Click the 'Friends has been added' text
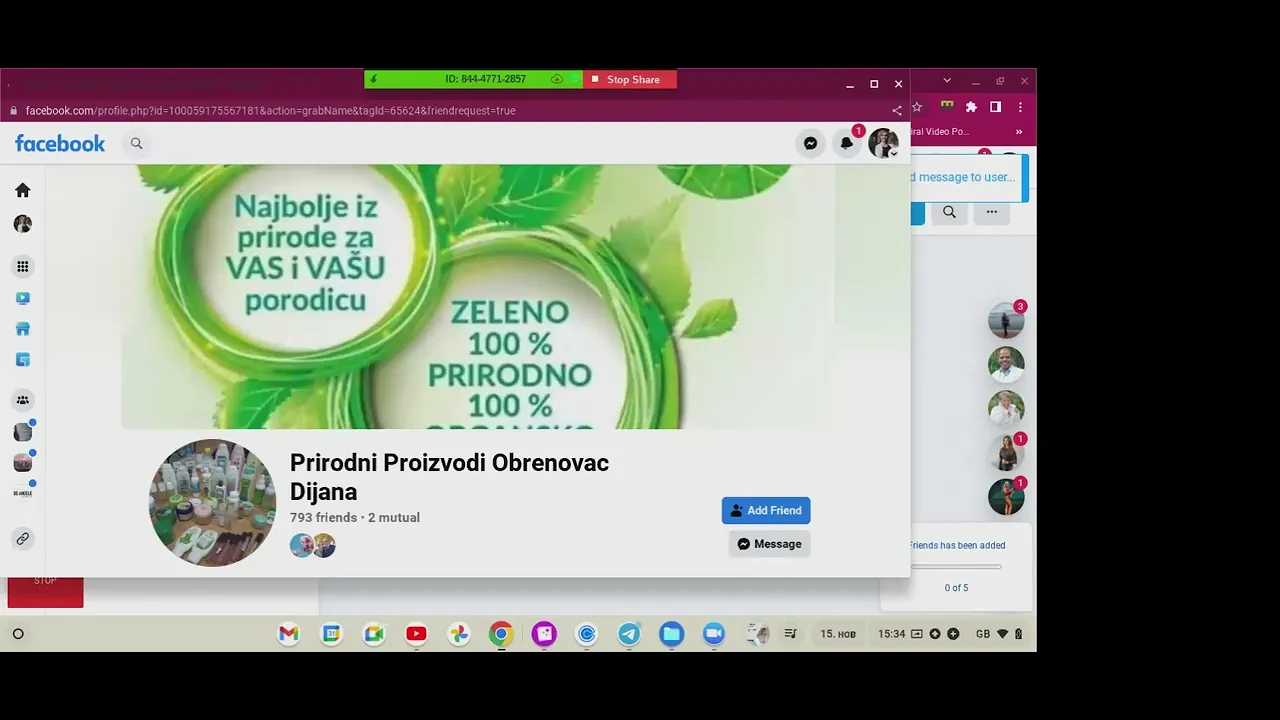Image resolution: width=1280 pixels, height=720 pixels. pyautogui.click(x=957, y=545)
